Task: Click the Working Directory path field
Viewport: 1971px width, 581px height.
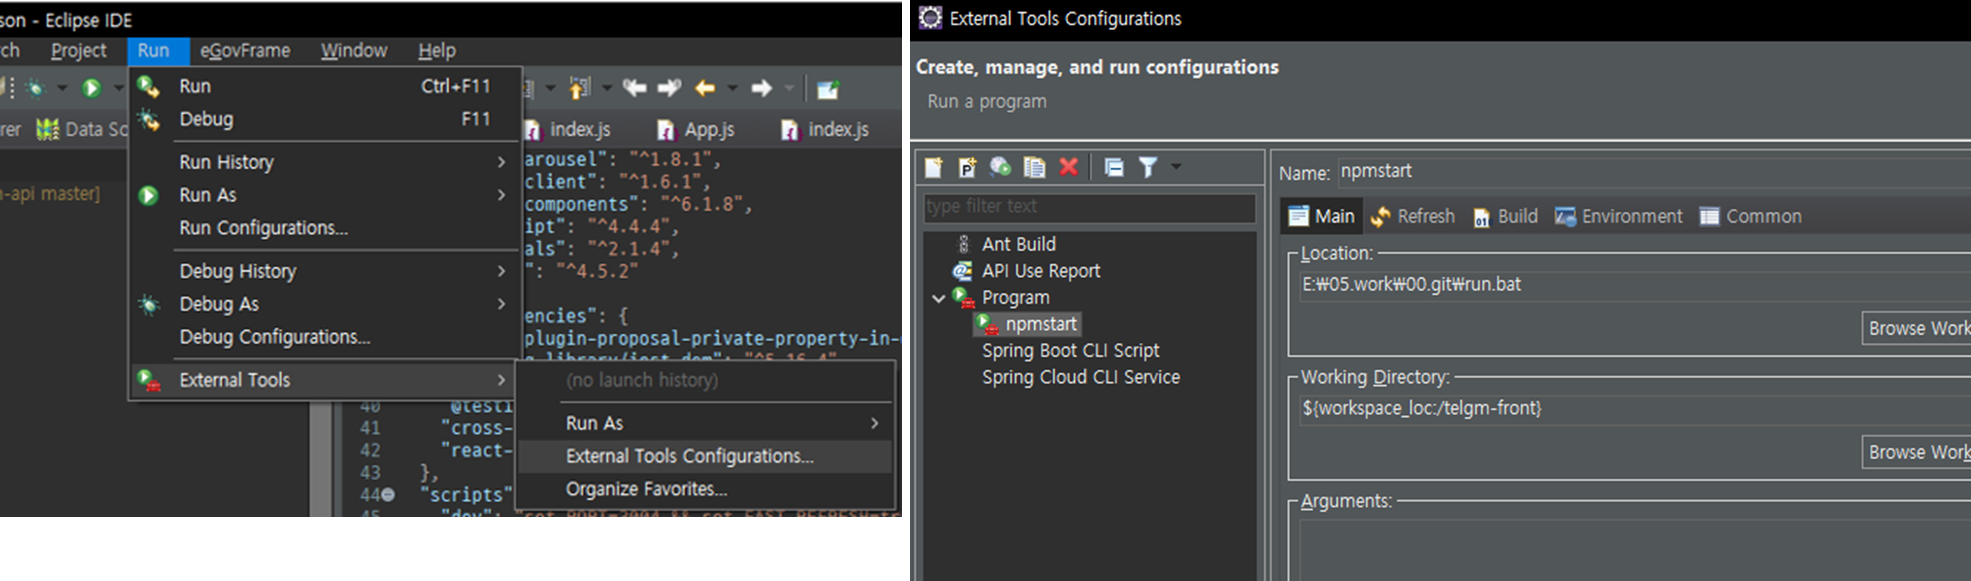Action: [1635, 409]
